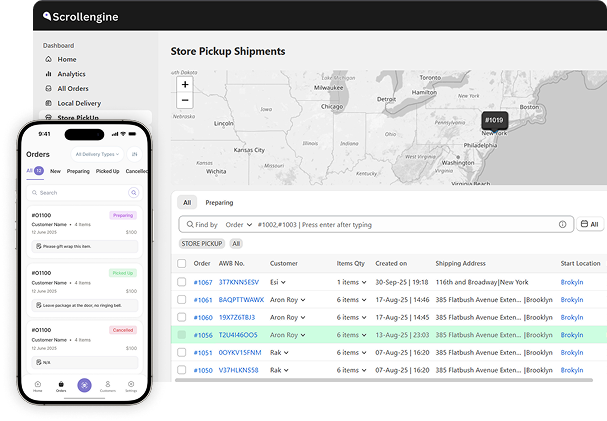Click the STORE PICKUP filter chip
The height and width of the screenshot is (421, 607).
(202, 243)
